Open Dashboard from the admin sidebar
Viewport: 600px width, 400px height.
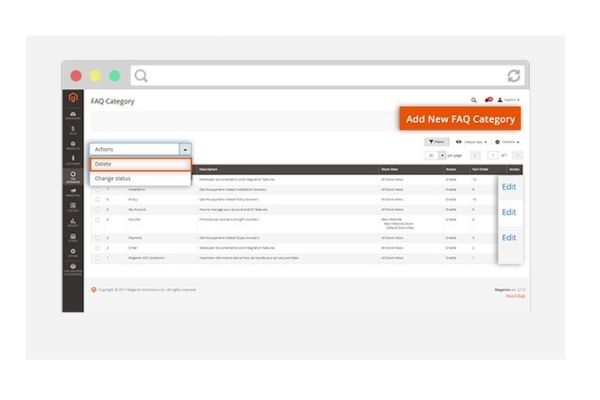73,113
